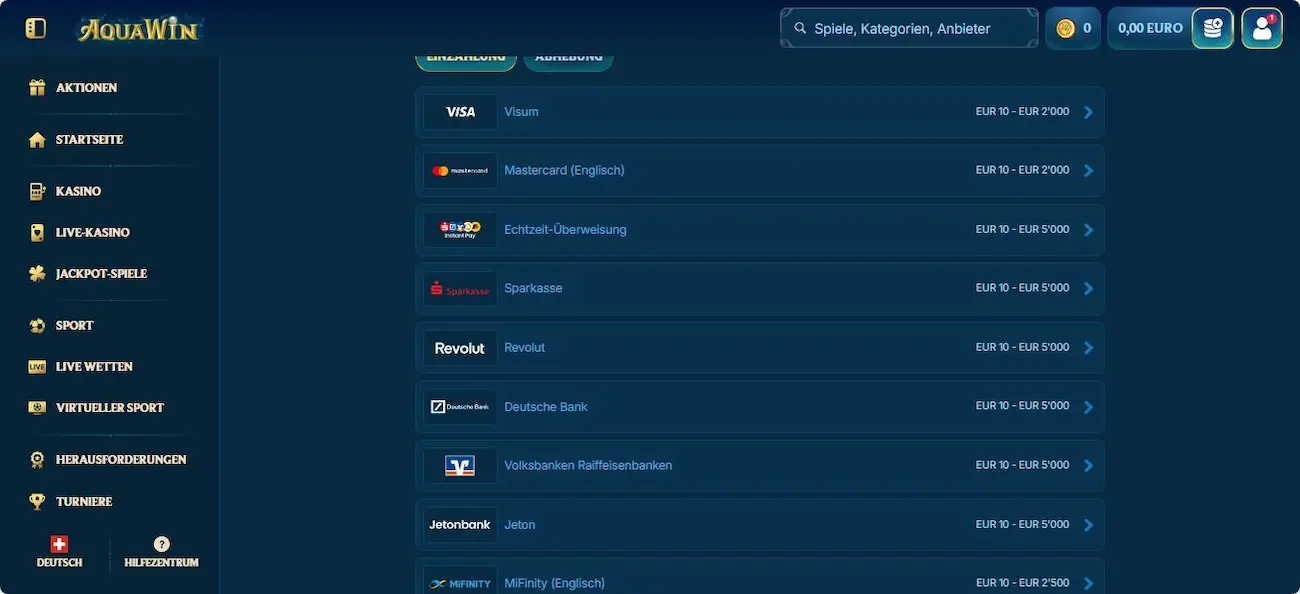This screenshot has height=594, width=1300.
Task: Open Herausforderungen in sidebar
Action: (x=121, y=460)
